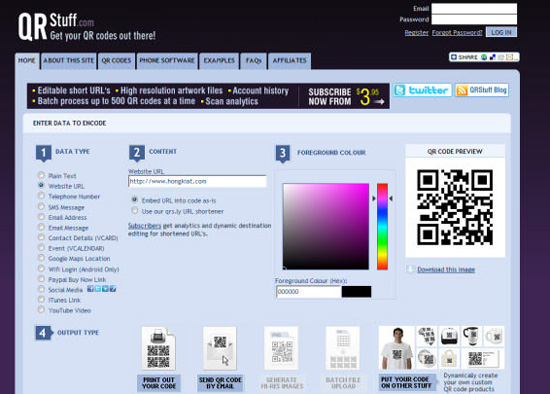550x394 pixels.
Task: Click the Share widget icon
Action: (454, 57)
